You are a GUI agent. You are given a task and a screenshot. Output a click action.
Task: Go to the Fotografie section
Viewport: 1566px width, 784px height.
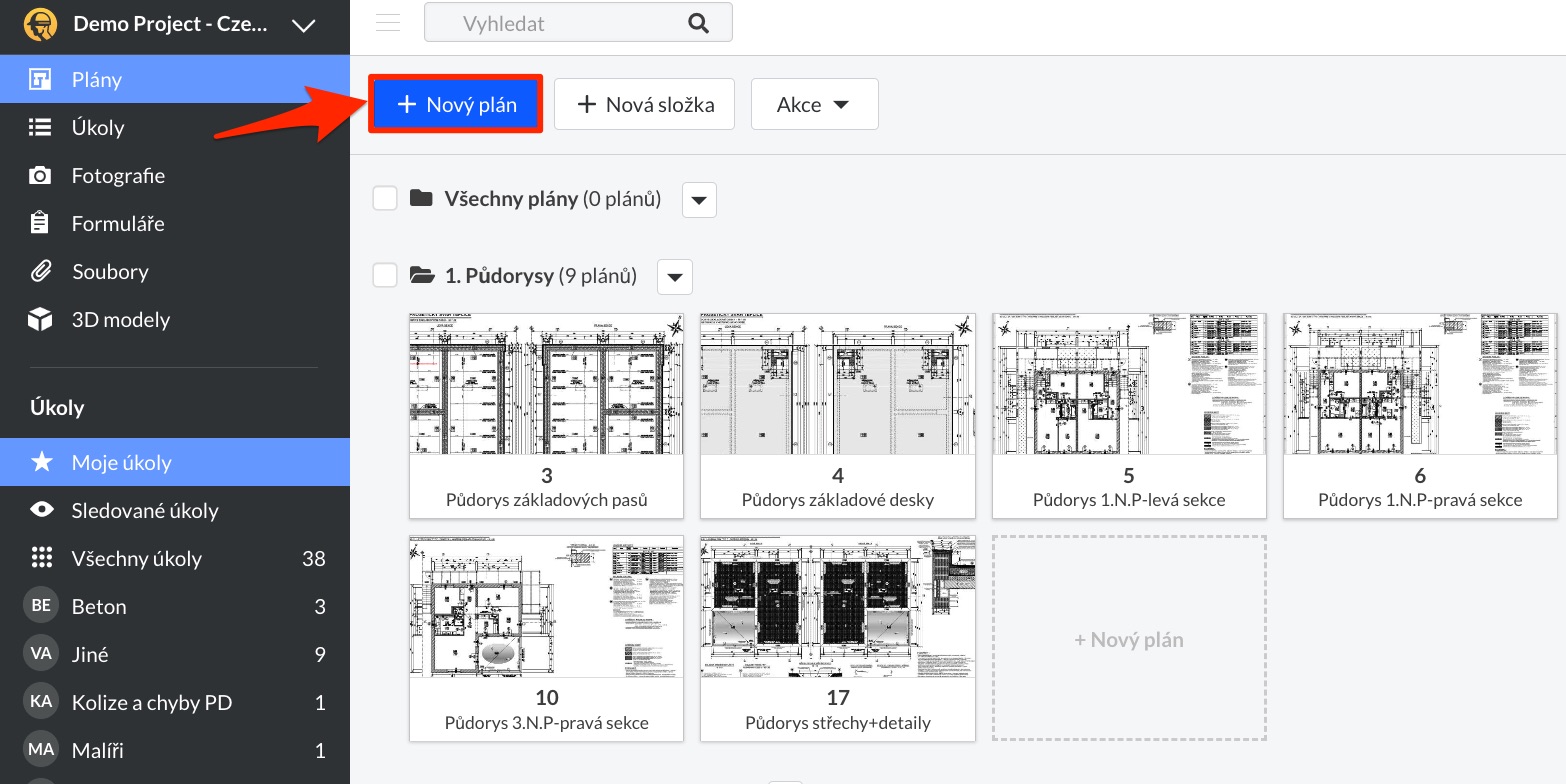175,175
